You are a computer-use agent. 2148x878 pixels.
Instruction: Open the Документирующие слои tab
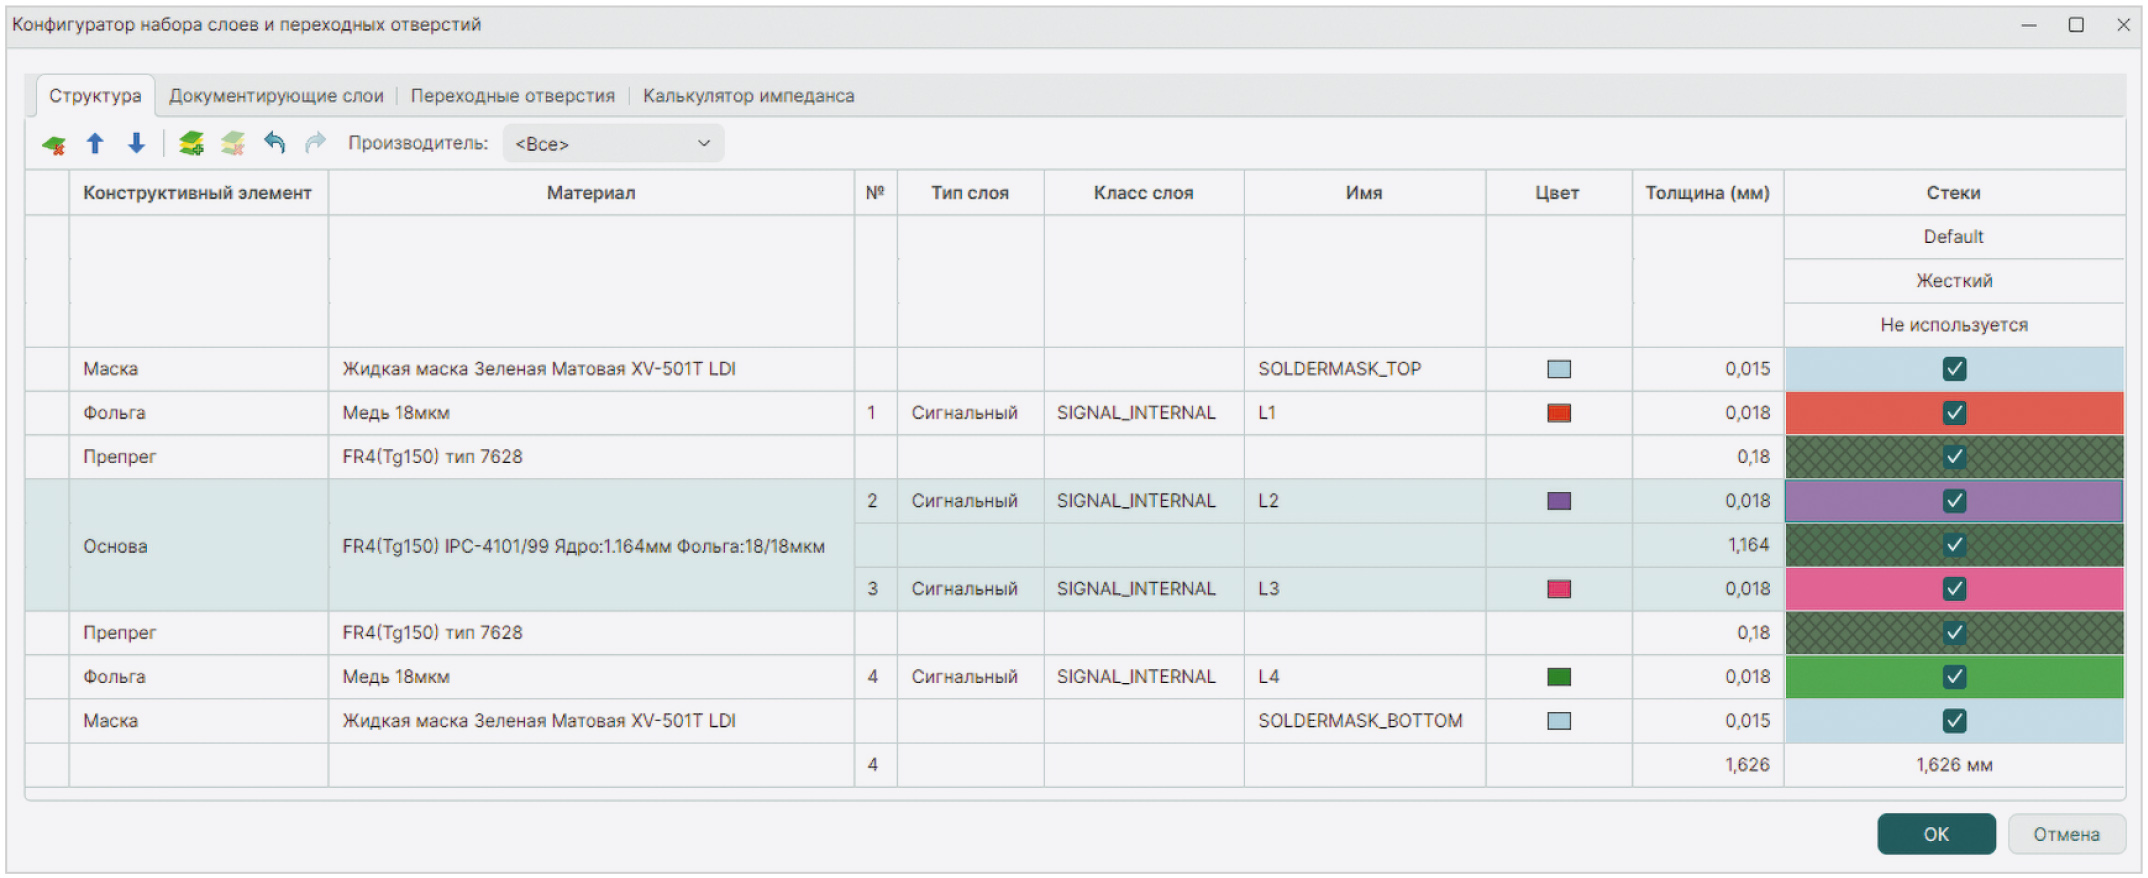pyautogui.click(x=276, y=96)
